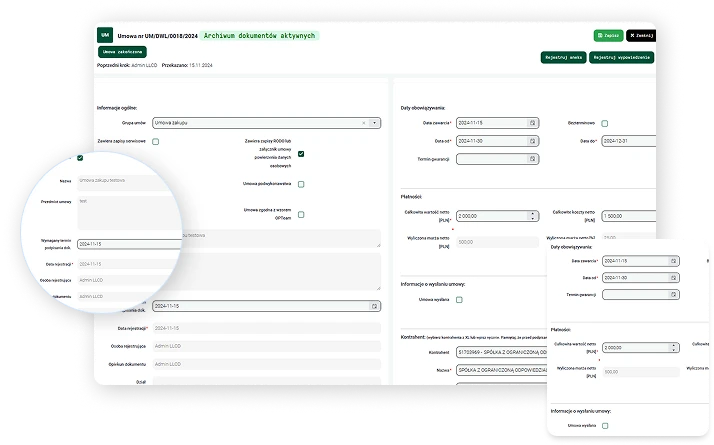Open calendar icon in the left-panel date field
The image size is (714, 445).
(x=374, y=305)
